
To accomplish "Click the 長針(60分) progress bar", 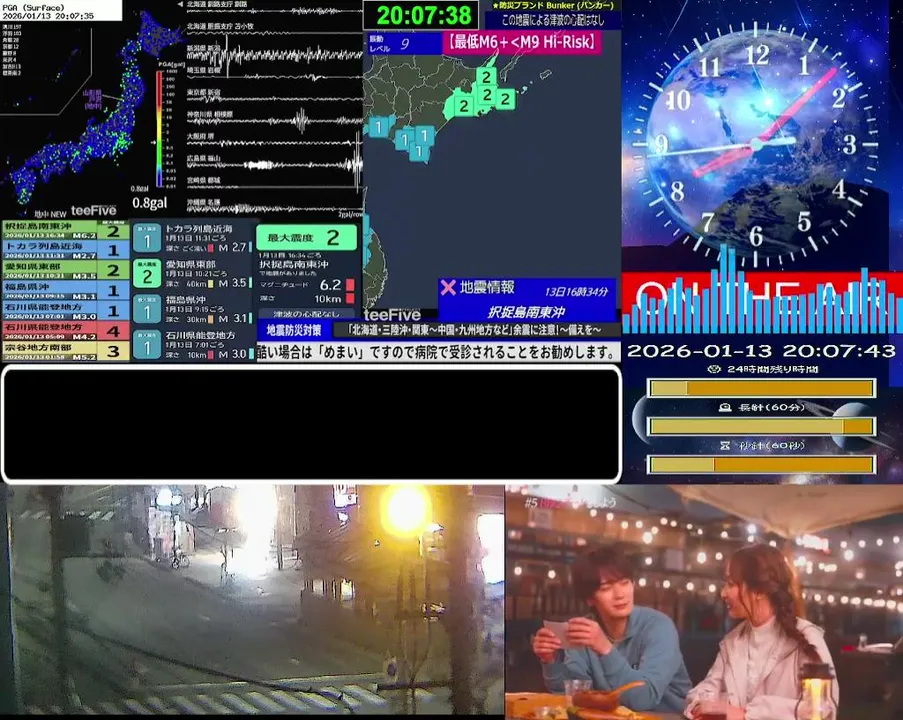I will [761, 426].
